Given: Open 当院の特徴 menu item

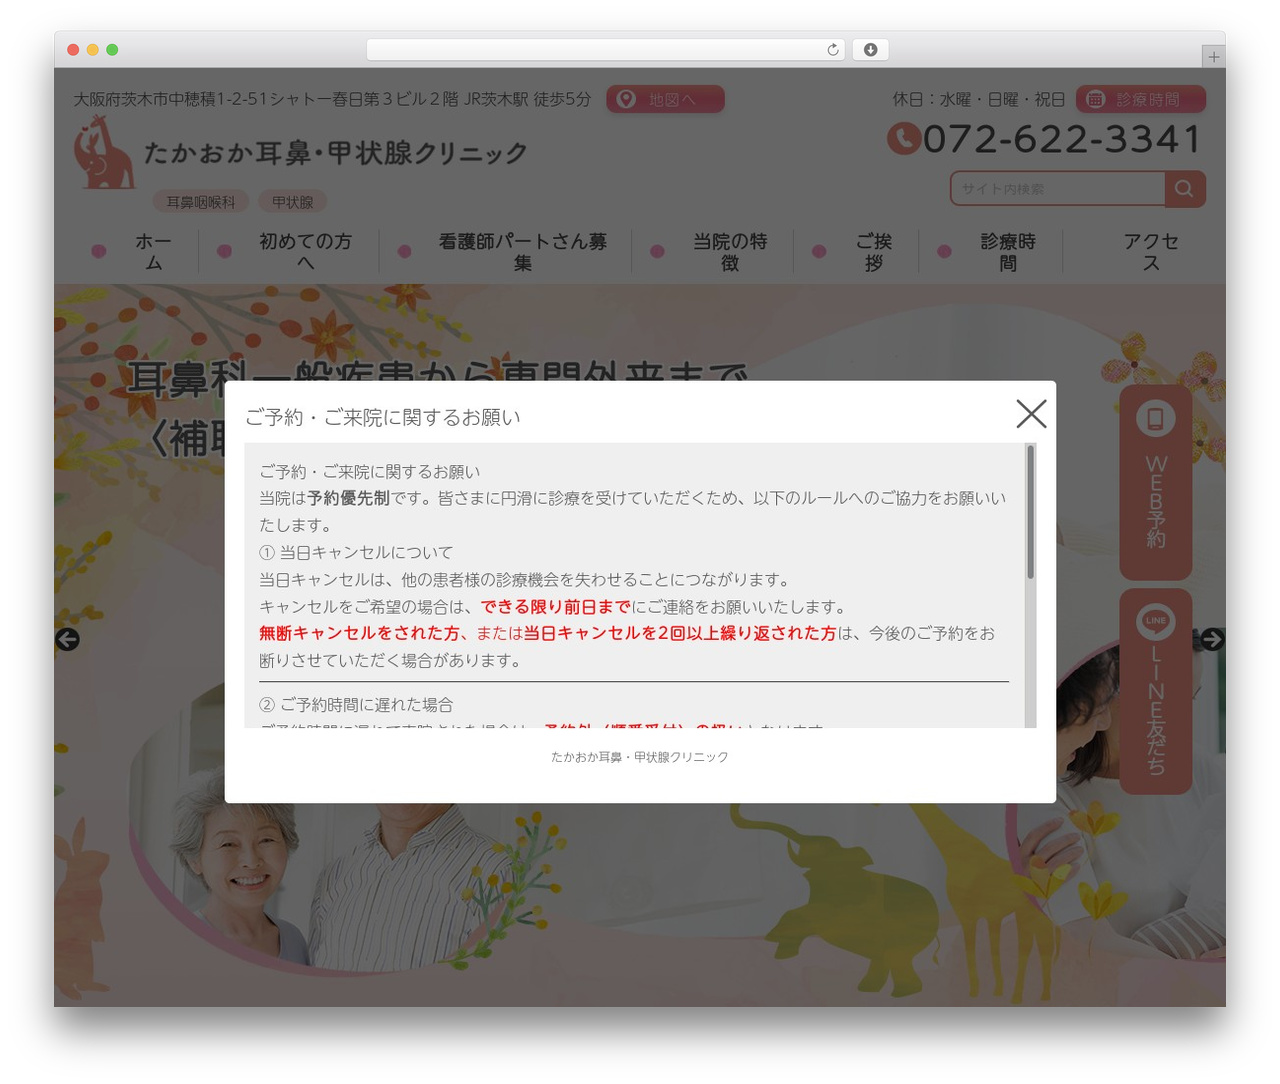Looking at the screenshot, I should click(730, 252).
